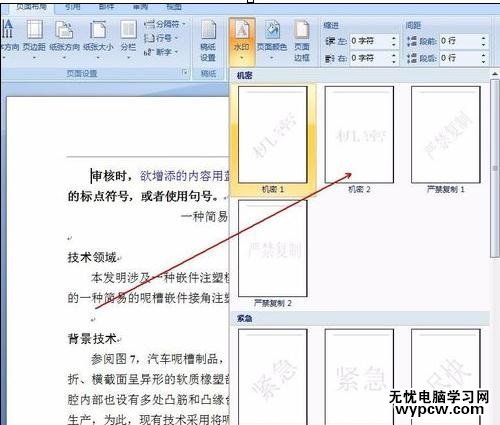Image resolution: width=500 pixels, height=425 pixels.
Task: Click the 段后 spacing spinner arrows
Action: pyautogui.click(x=484, y=58)
